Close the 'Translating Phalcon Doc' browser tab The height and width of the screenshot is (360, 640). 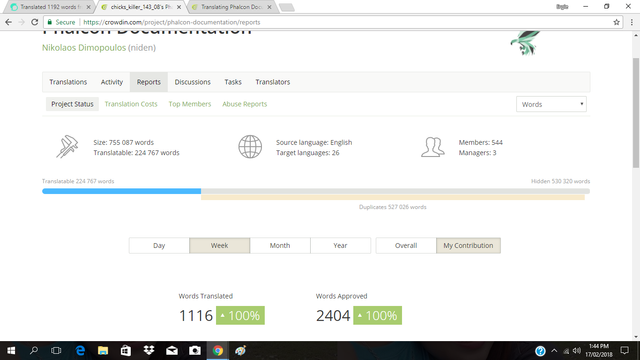click(269, 7)
